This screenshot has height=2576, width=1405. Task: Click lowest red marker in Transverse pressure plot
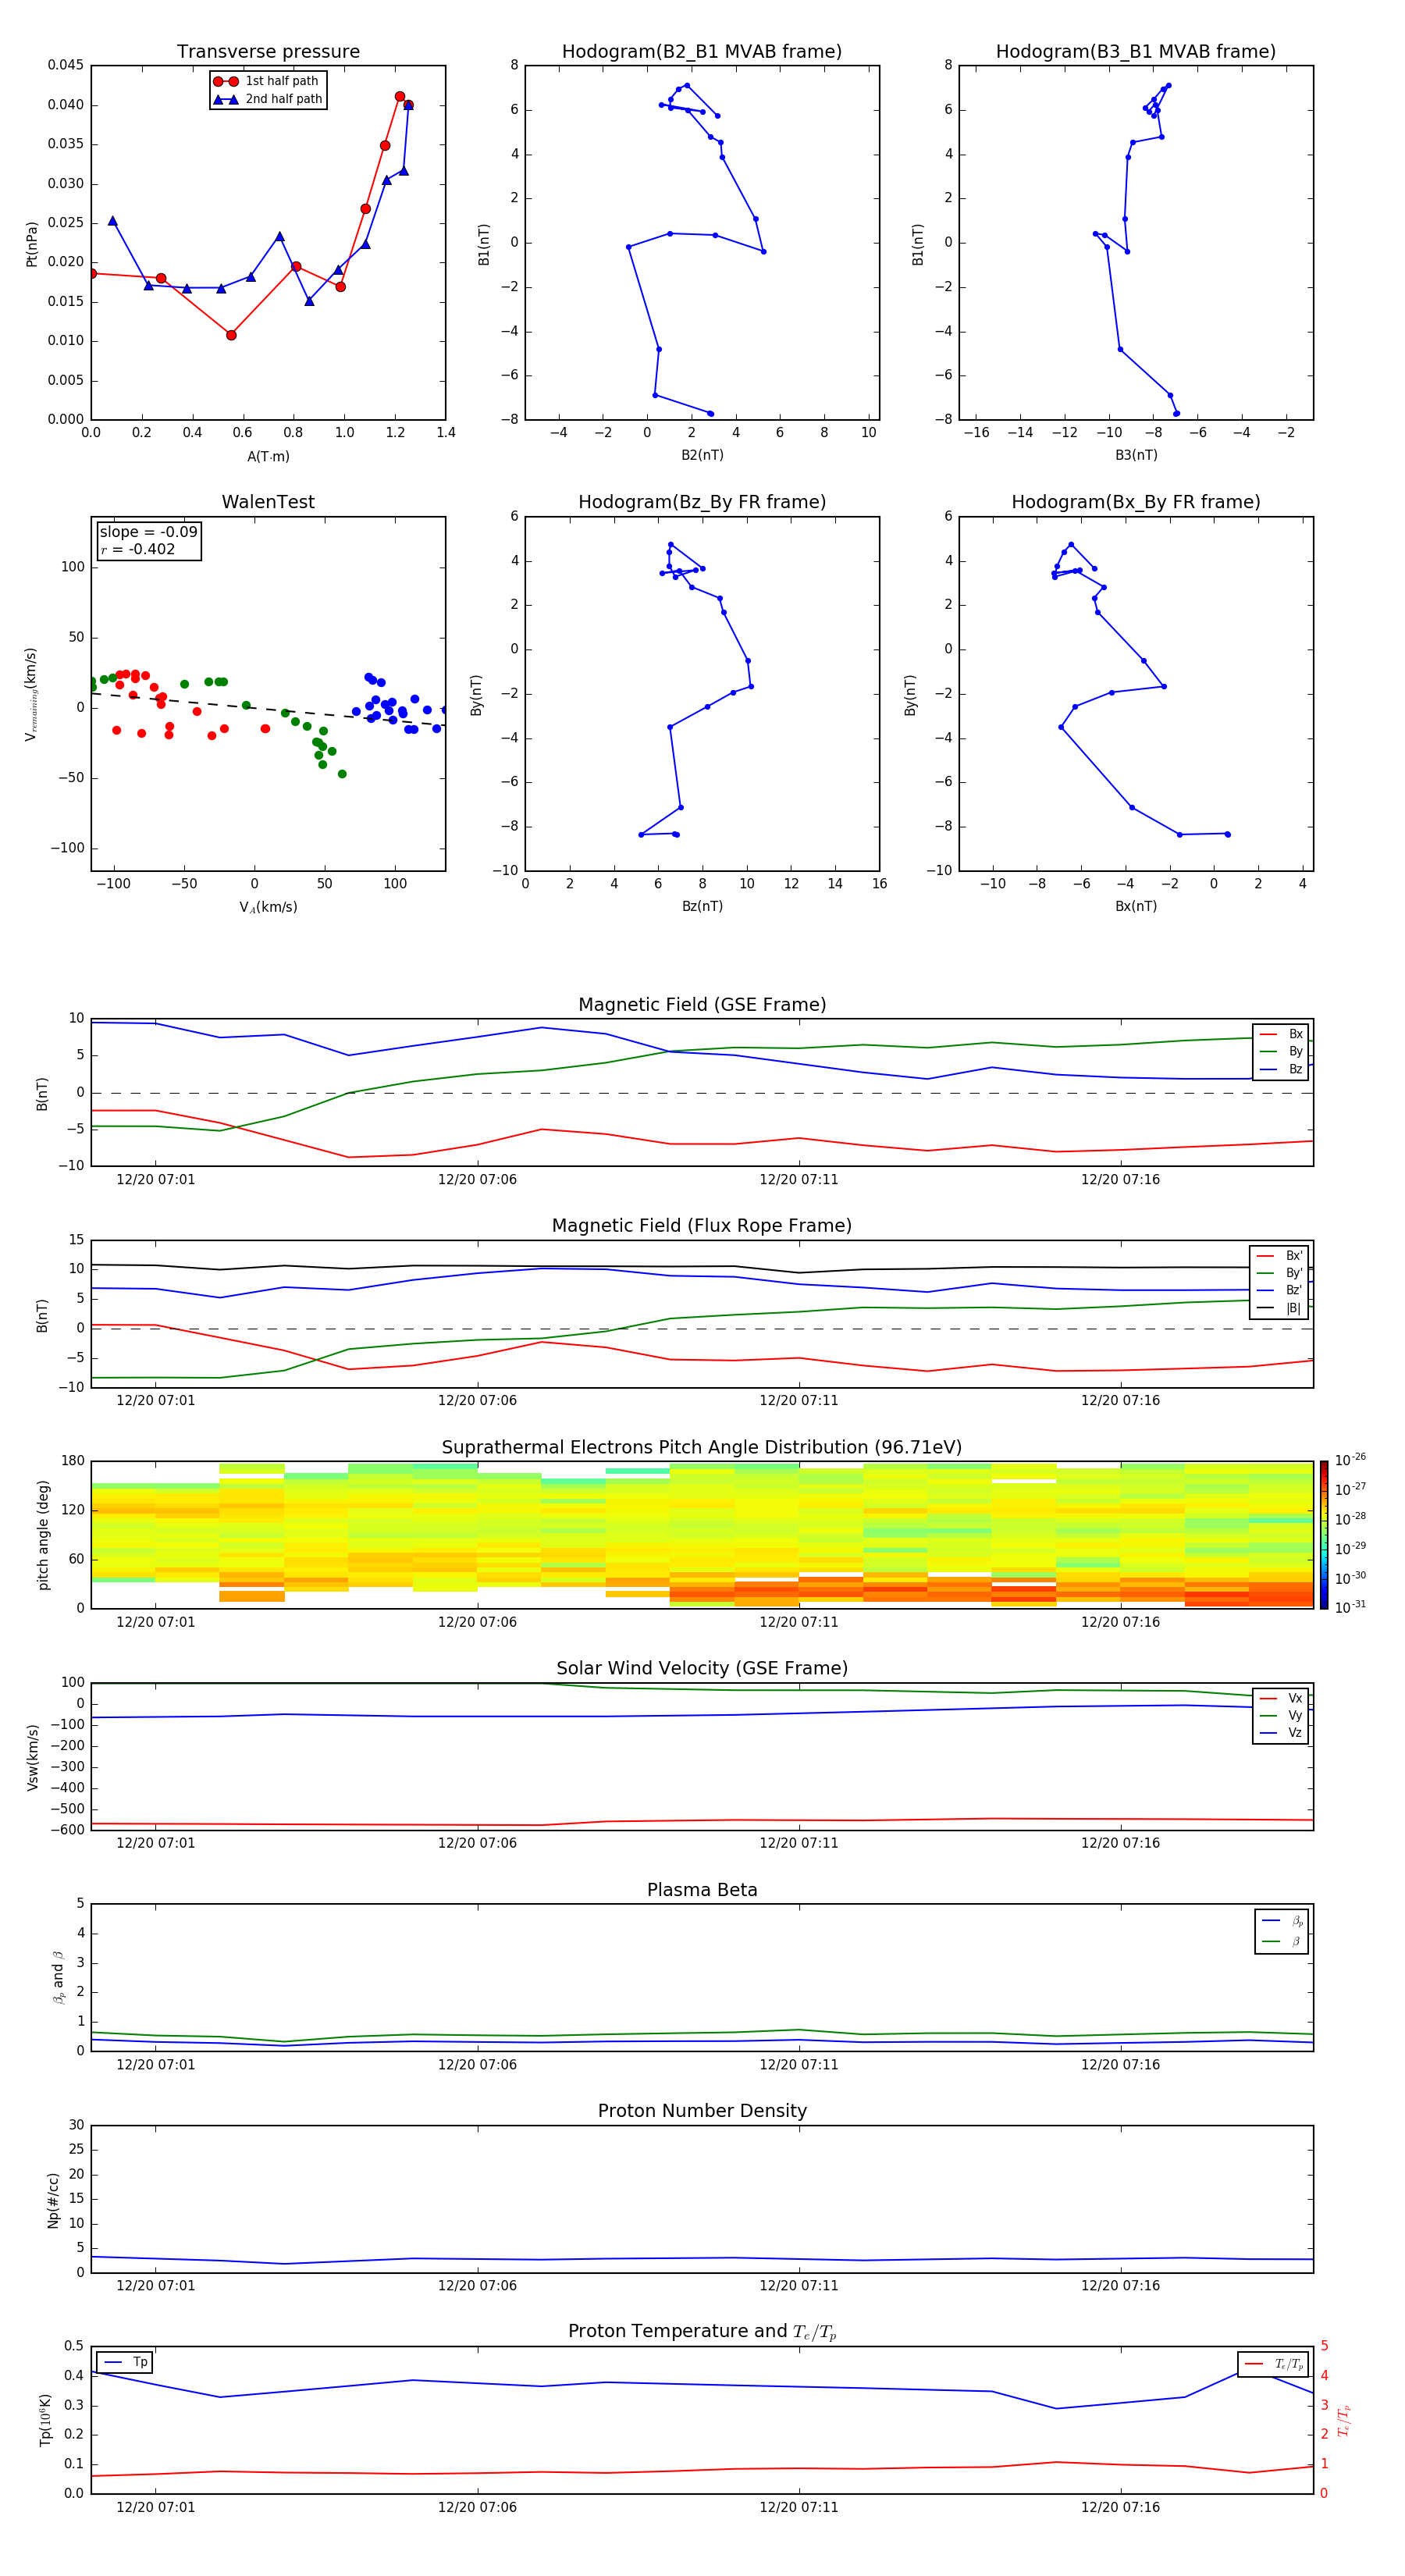(231, 335)
